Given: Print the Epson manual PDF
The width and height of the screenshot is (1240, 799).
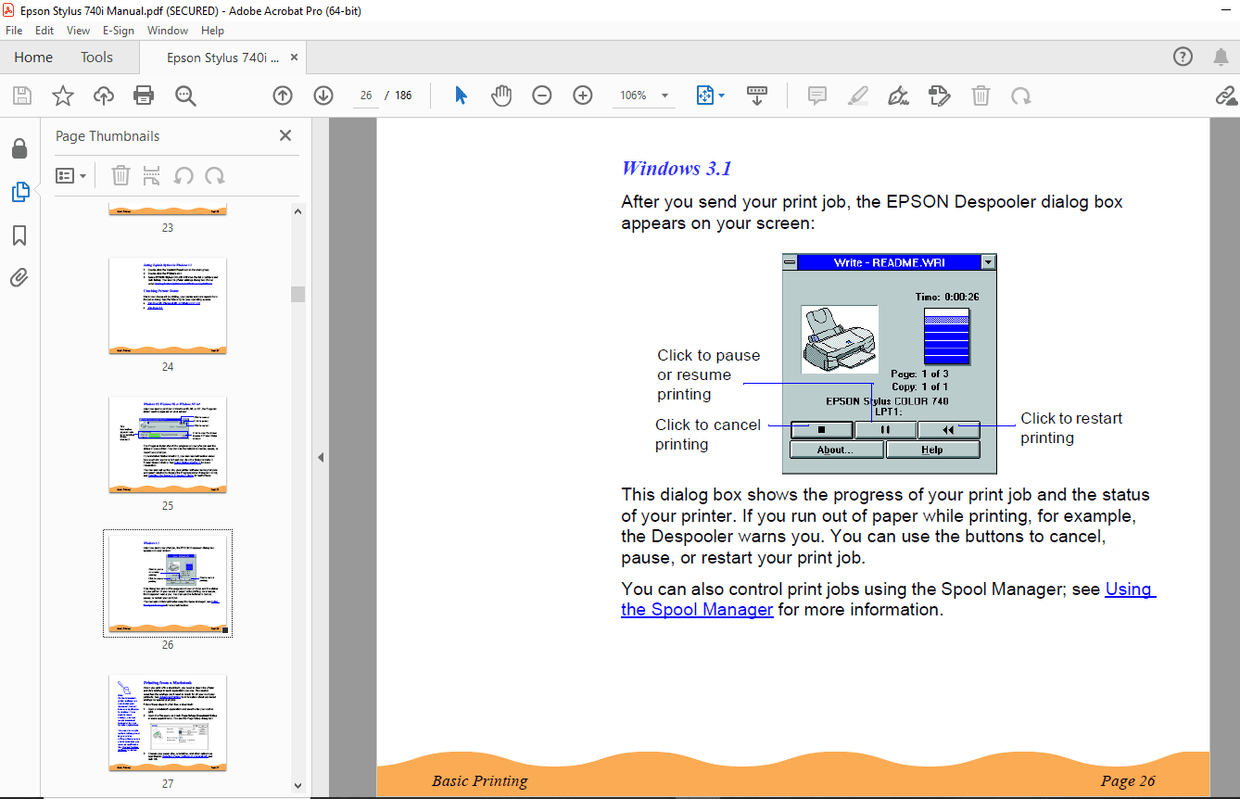Looking at the screenshot, I should tap(143, 95).
